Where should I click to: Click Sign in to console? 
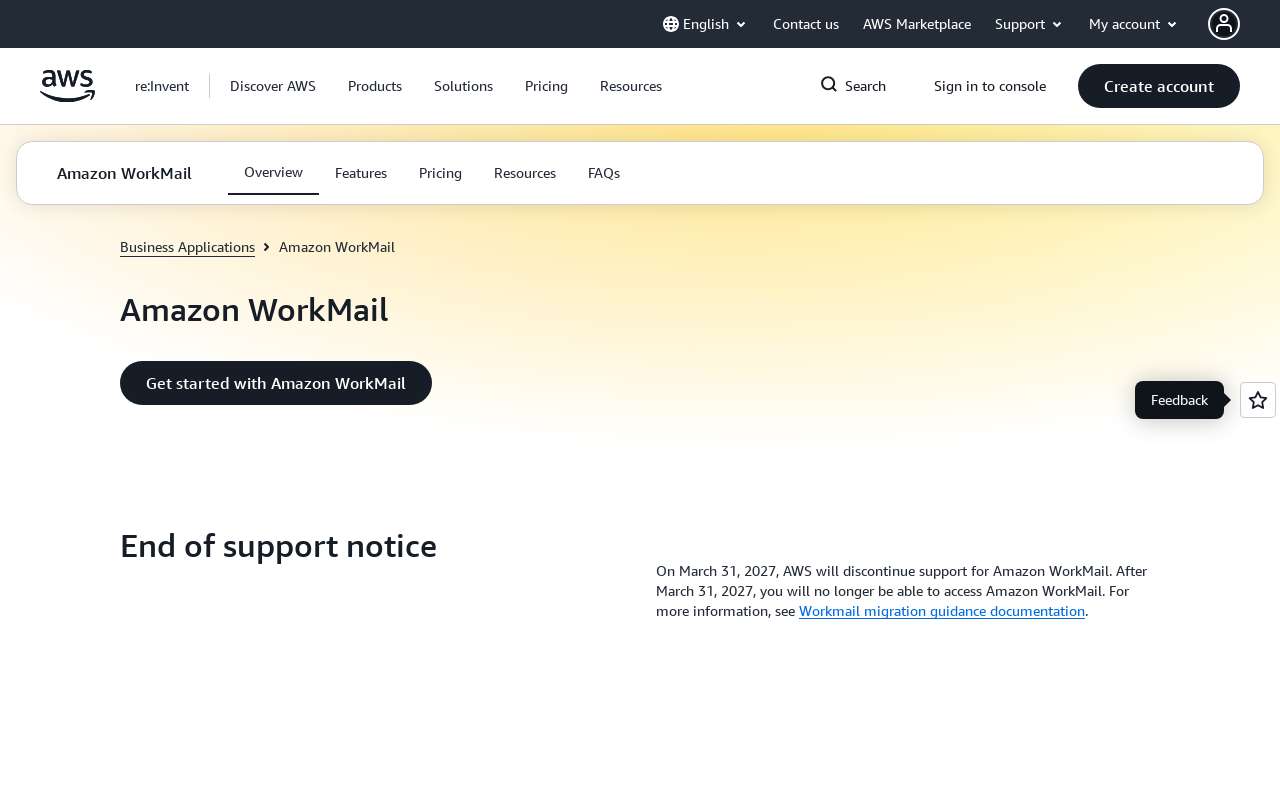point(990,86)
